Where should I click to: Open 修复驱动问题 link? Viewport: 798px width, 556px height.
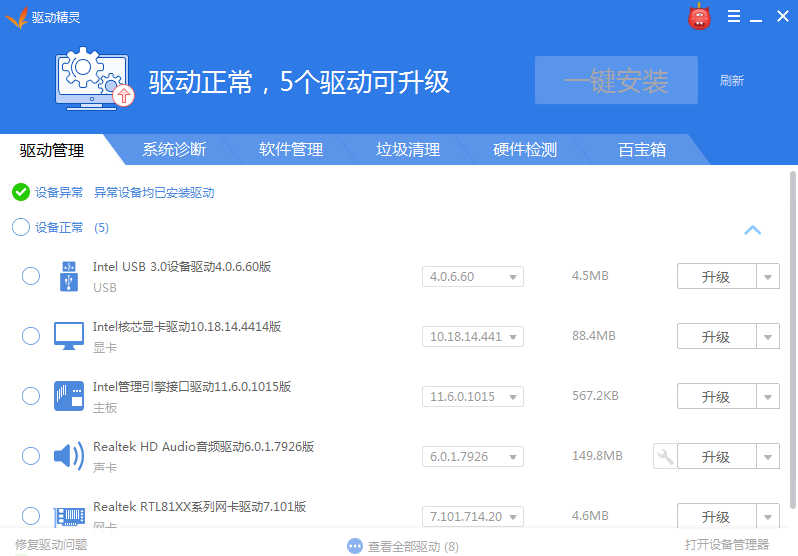[51, 544]
